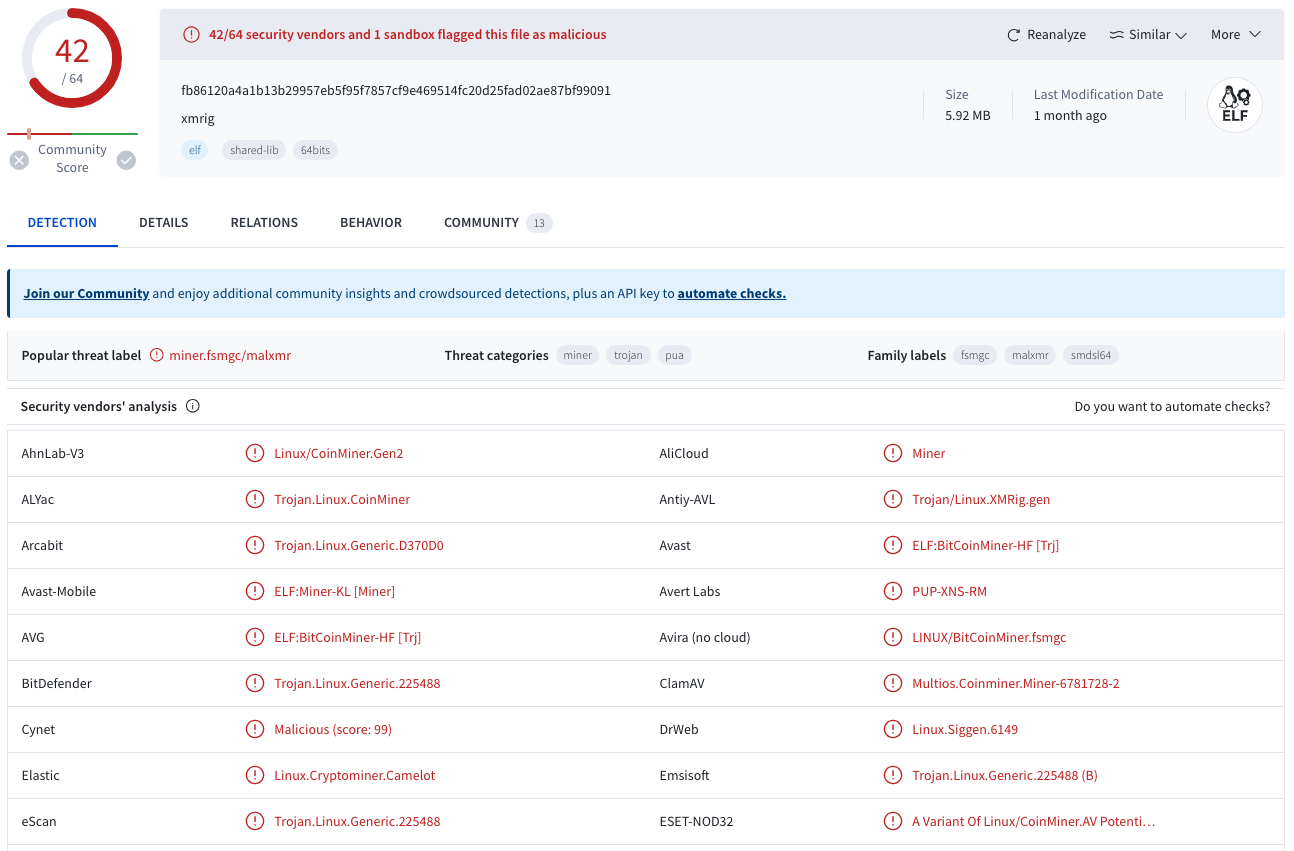This screenshot has height=851, width=1294.
Task: Click the eScan detection alert icon
Action: pyautogui.click(x=255, y=822)
